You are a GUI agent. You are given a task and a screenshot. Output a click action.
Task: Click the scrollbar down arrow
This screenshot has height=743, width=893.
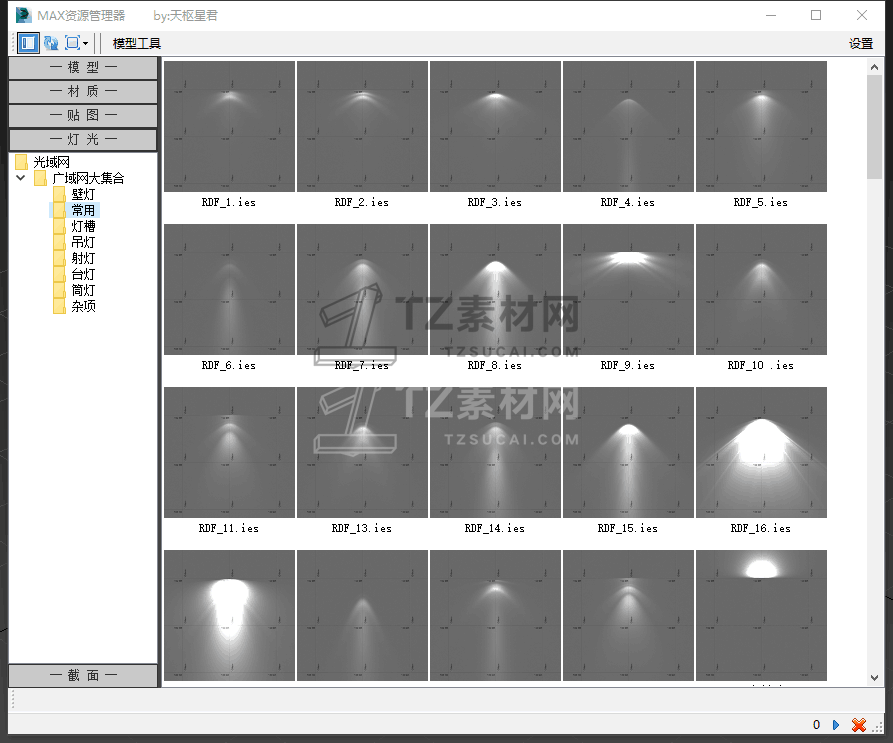coord(875,678)
